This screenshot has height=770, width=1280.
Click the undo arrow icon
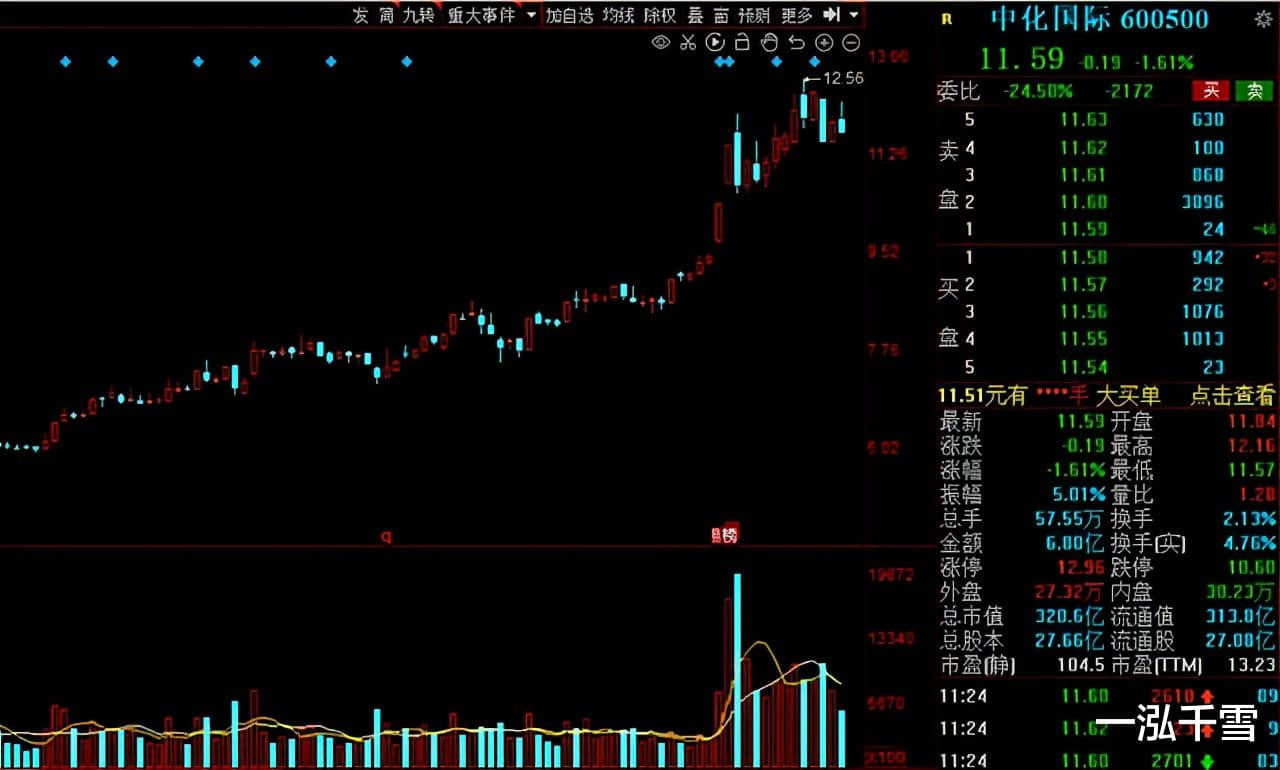click(x=796, y=42)
